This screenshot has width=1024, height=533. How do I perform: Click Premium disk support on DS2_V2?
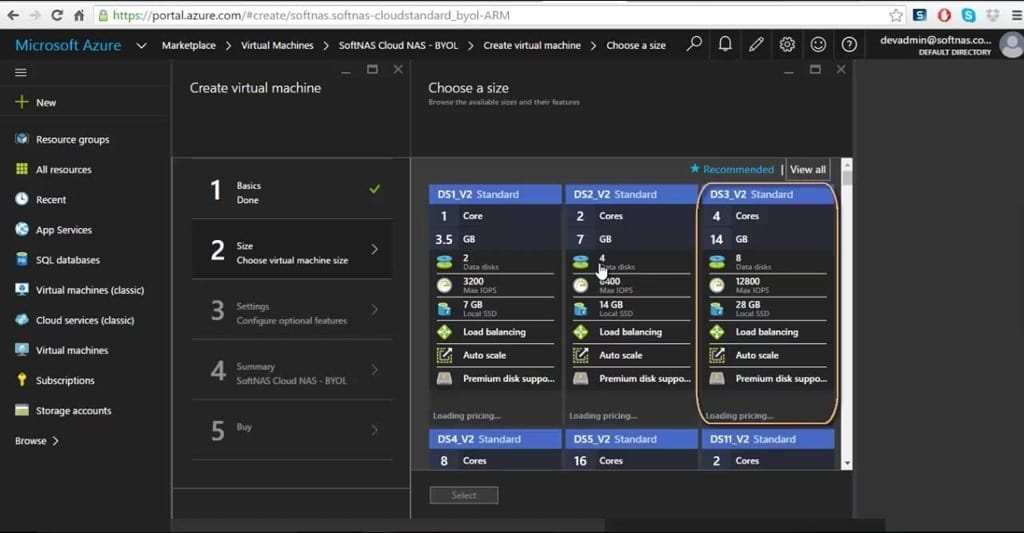tap(645, 378)
